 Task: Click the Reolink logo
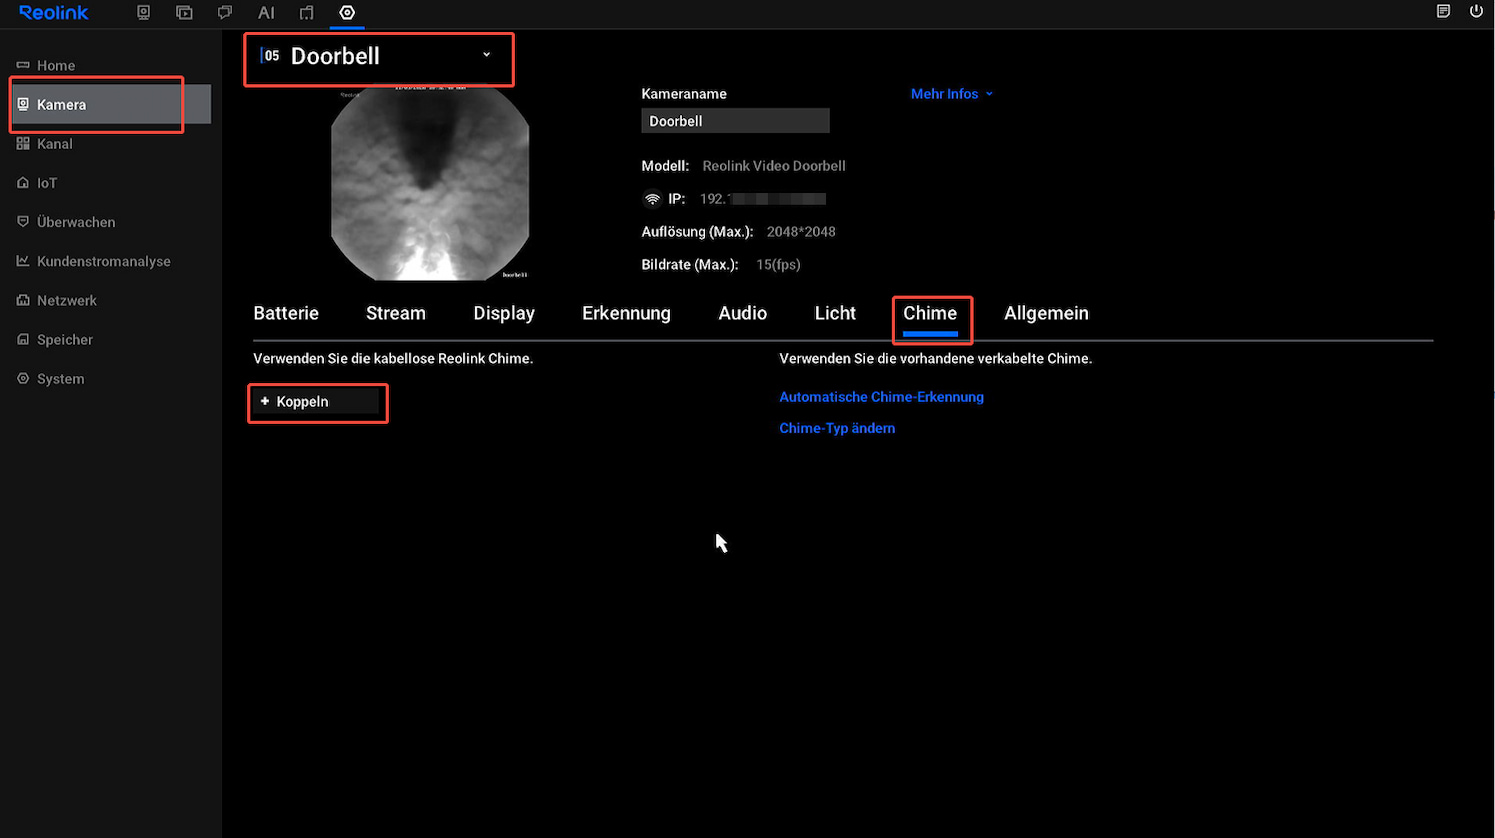click(x=54, y=12)
